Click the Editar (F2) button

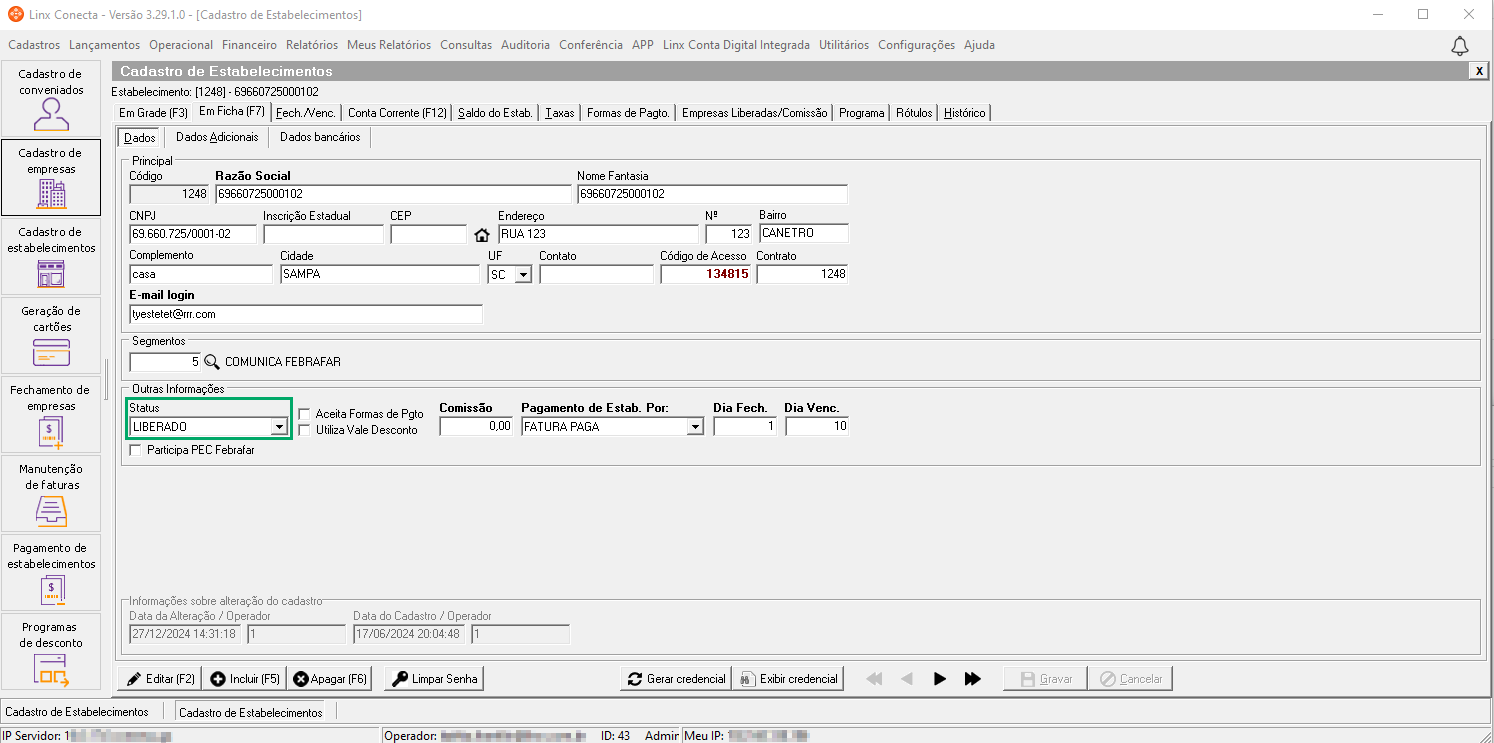pos(159,679)
